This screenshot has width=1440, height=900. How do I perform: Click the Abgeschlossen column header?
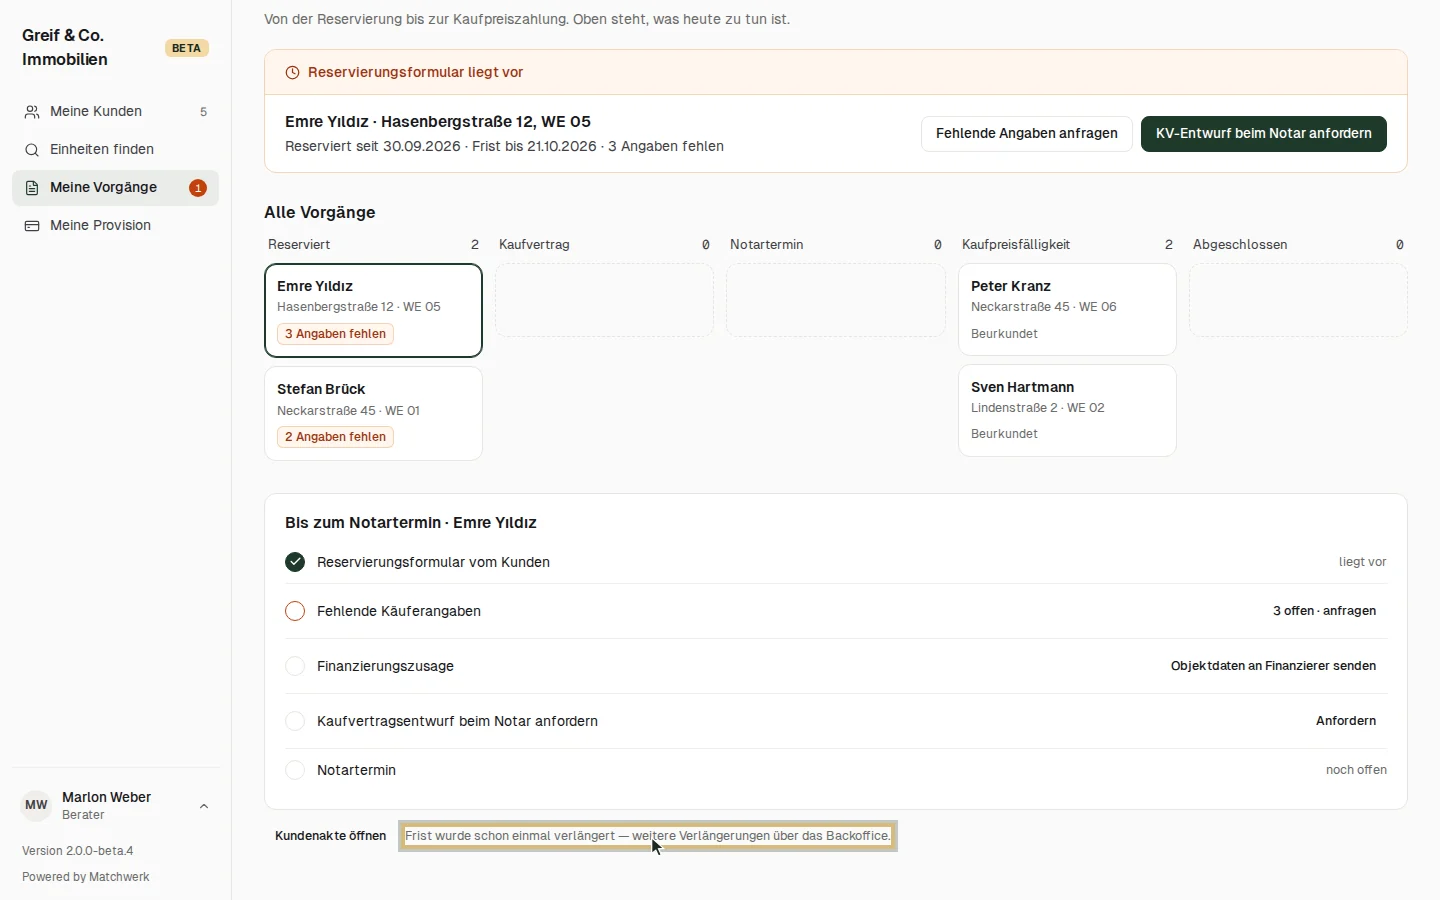[x=1240, y=245]
